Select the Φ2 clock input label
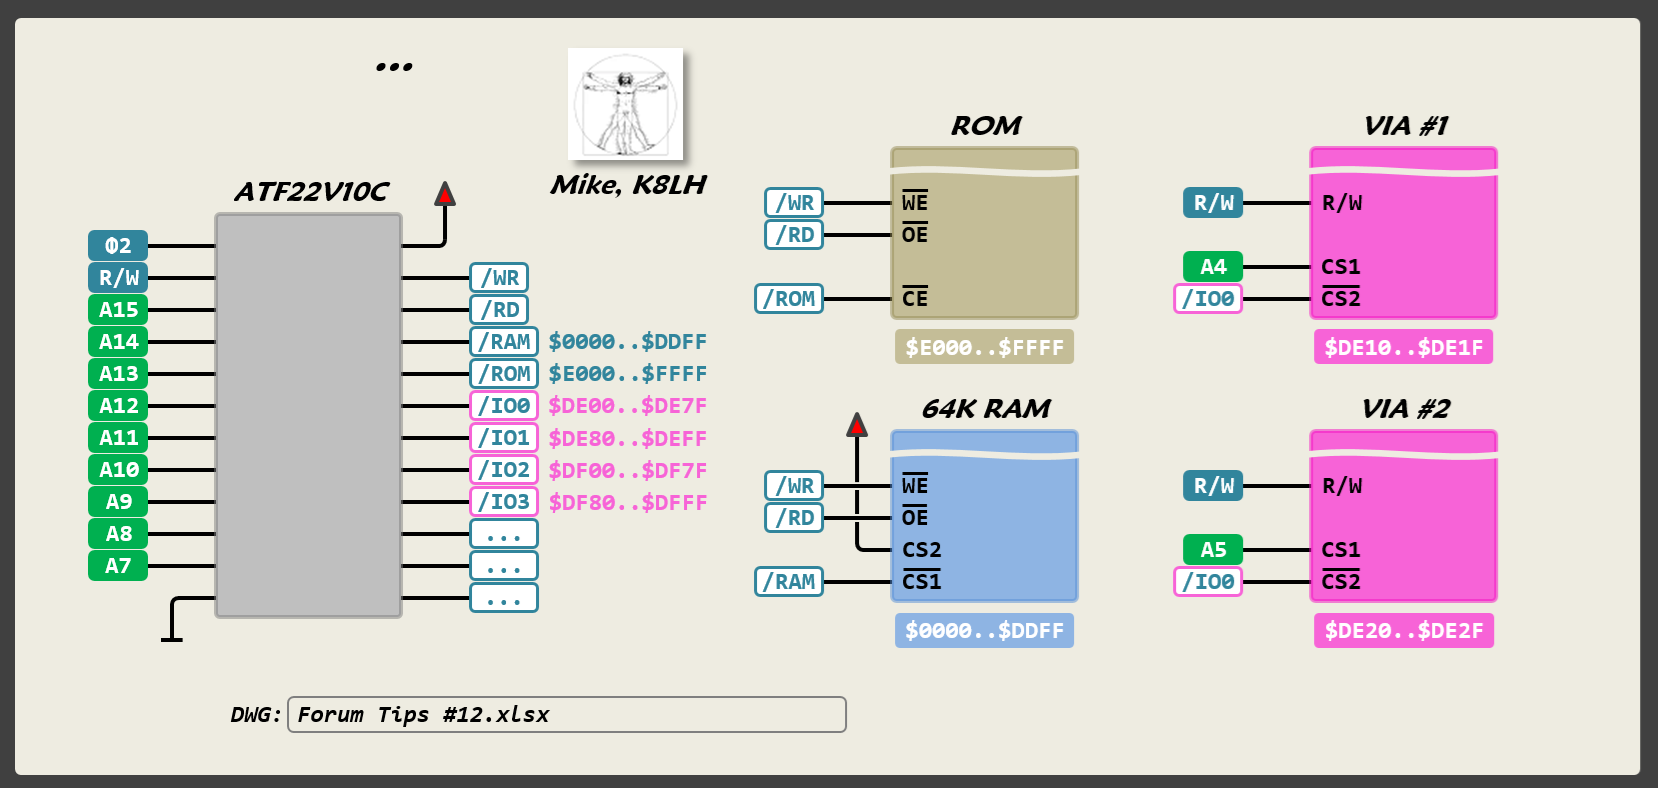Viewport: 1658px width, 788px height. point(118,246)
